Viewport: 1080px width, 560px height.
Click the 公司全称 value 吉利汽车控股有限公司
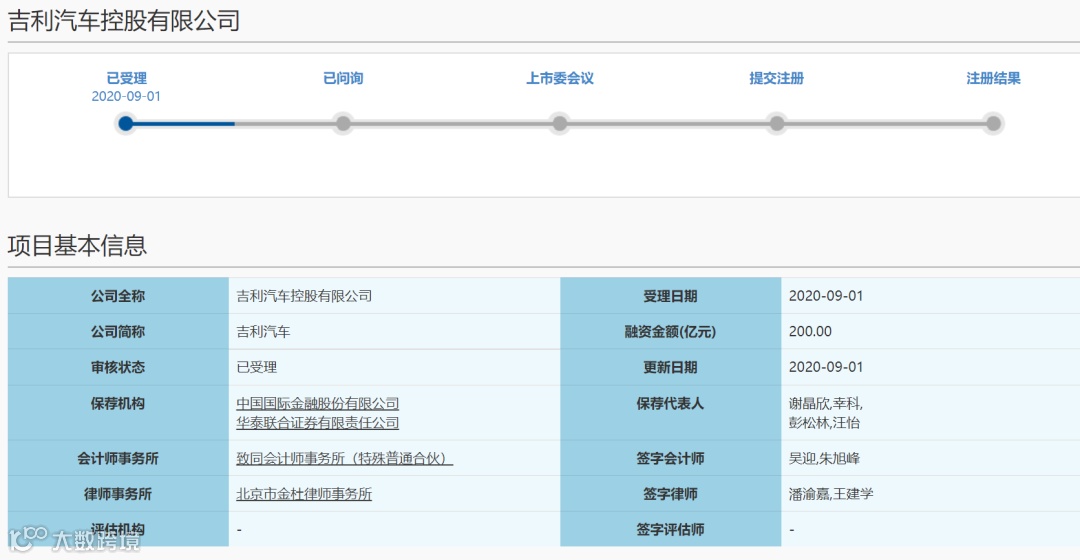(x=304, y=296)
